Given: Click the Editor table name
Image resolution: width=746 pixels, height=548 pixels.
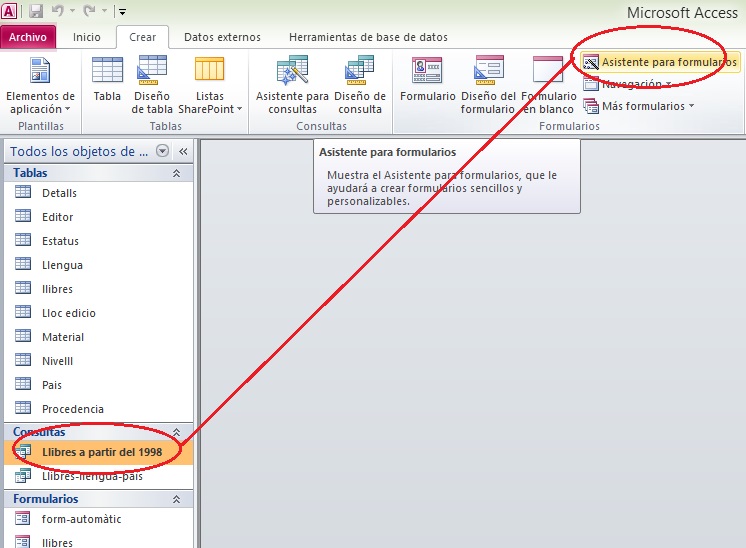Looking at the screenshot, I should click(58, 217).
